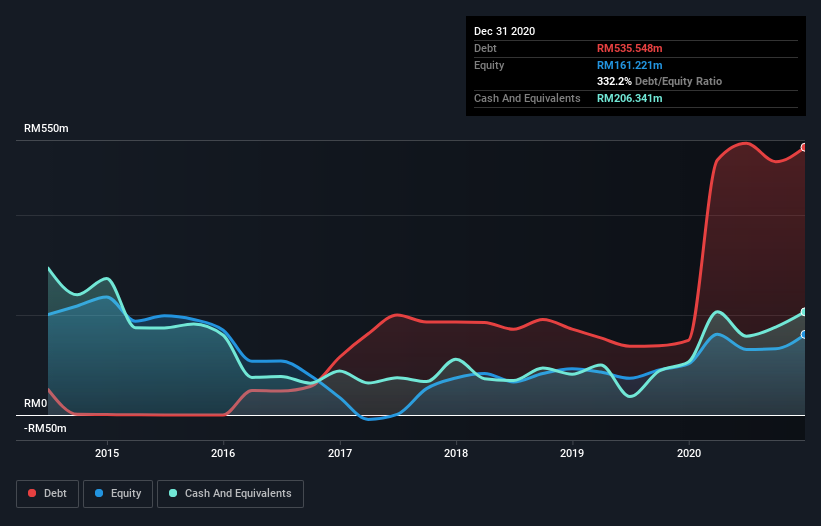Viewport: 821px width, 526px height.
Task: Click the blue Equity endpoint marker
Action: [804, 334]
